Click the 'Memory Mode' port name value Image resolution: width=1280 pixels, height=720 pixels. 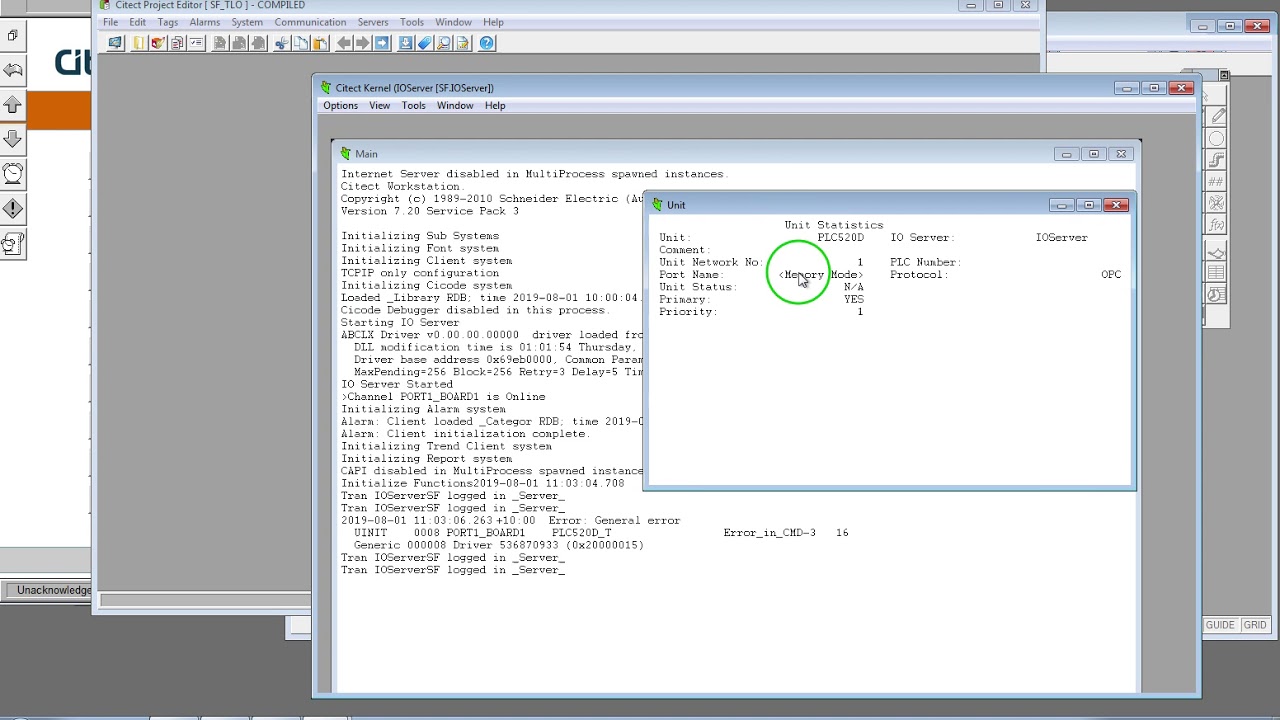[821, 275]
